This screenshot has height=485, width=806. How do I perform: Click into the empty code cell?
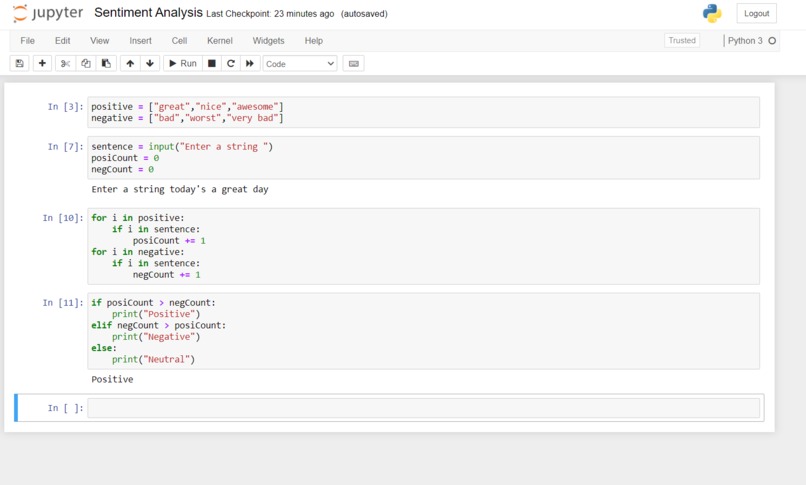pyautogui.click(x=424, y=408)
